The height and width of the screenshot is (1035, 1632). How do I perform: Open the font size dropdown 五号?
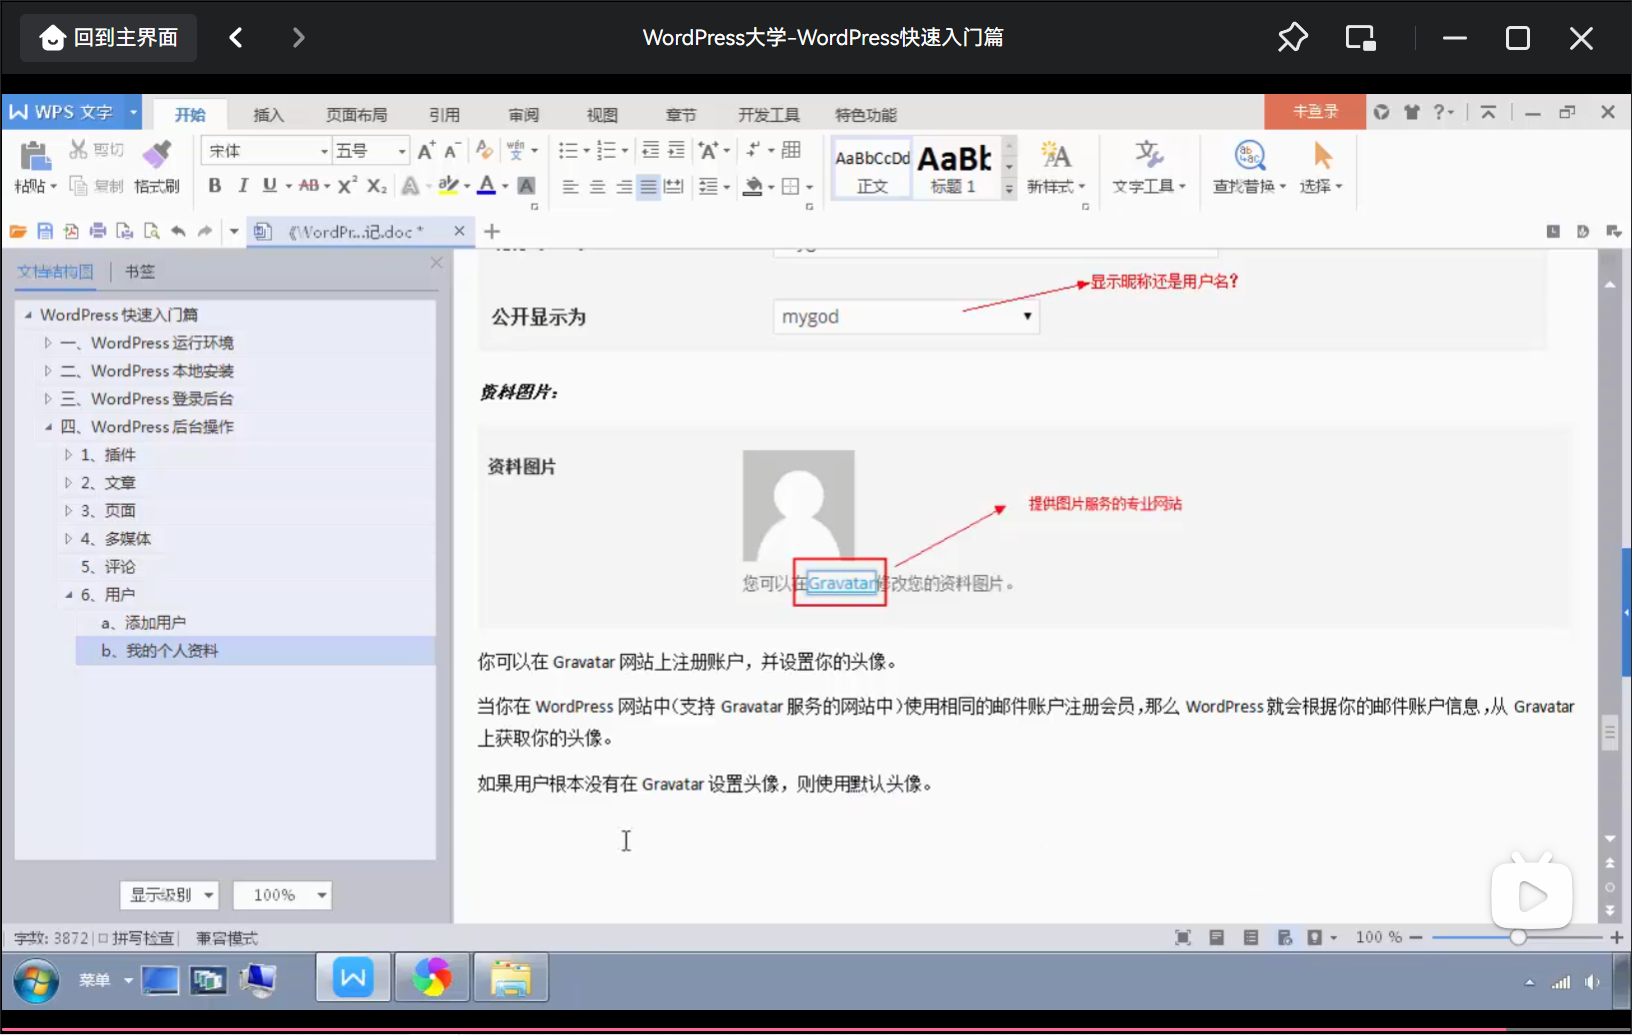coord(402,151)
